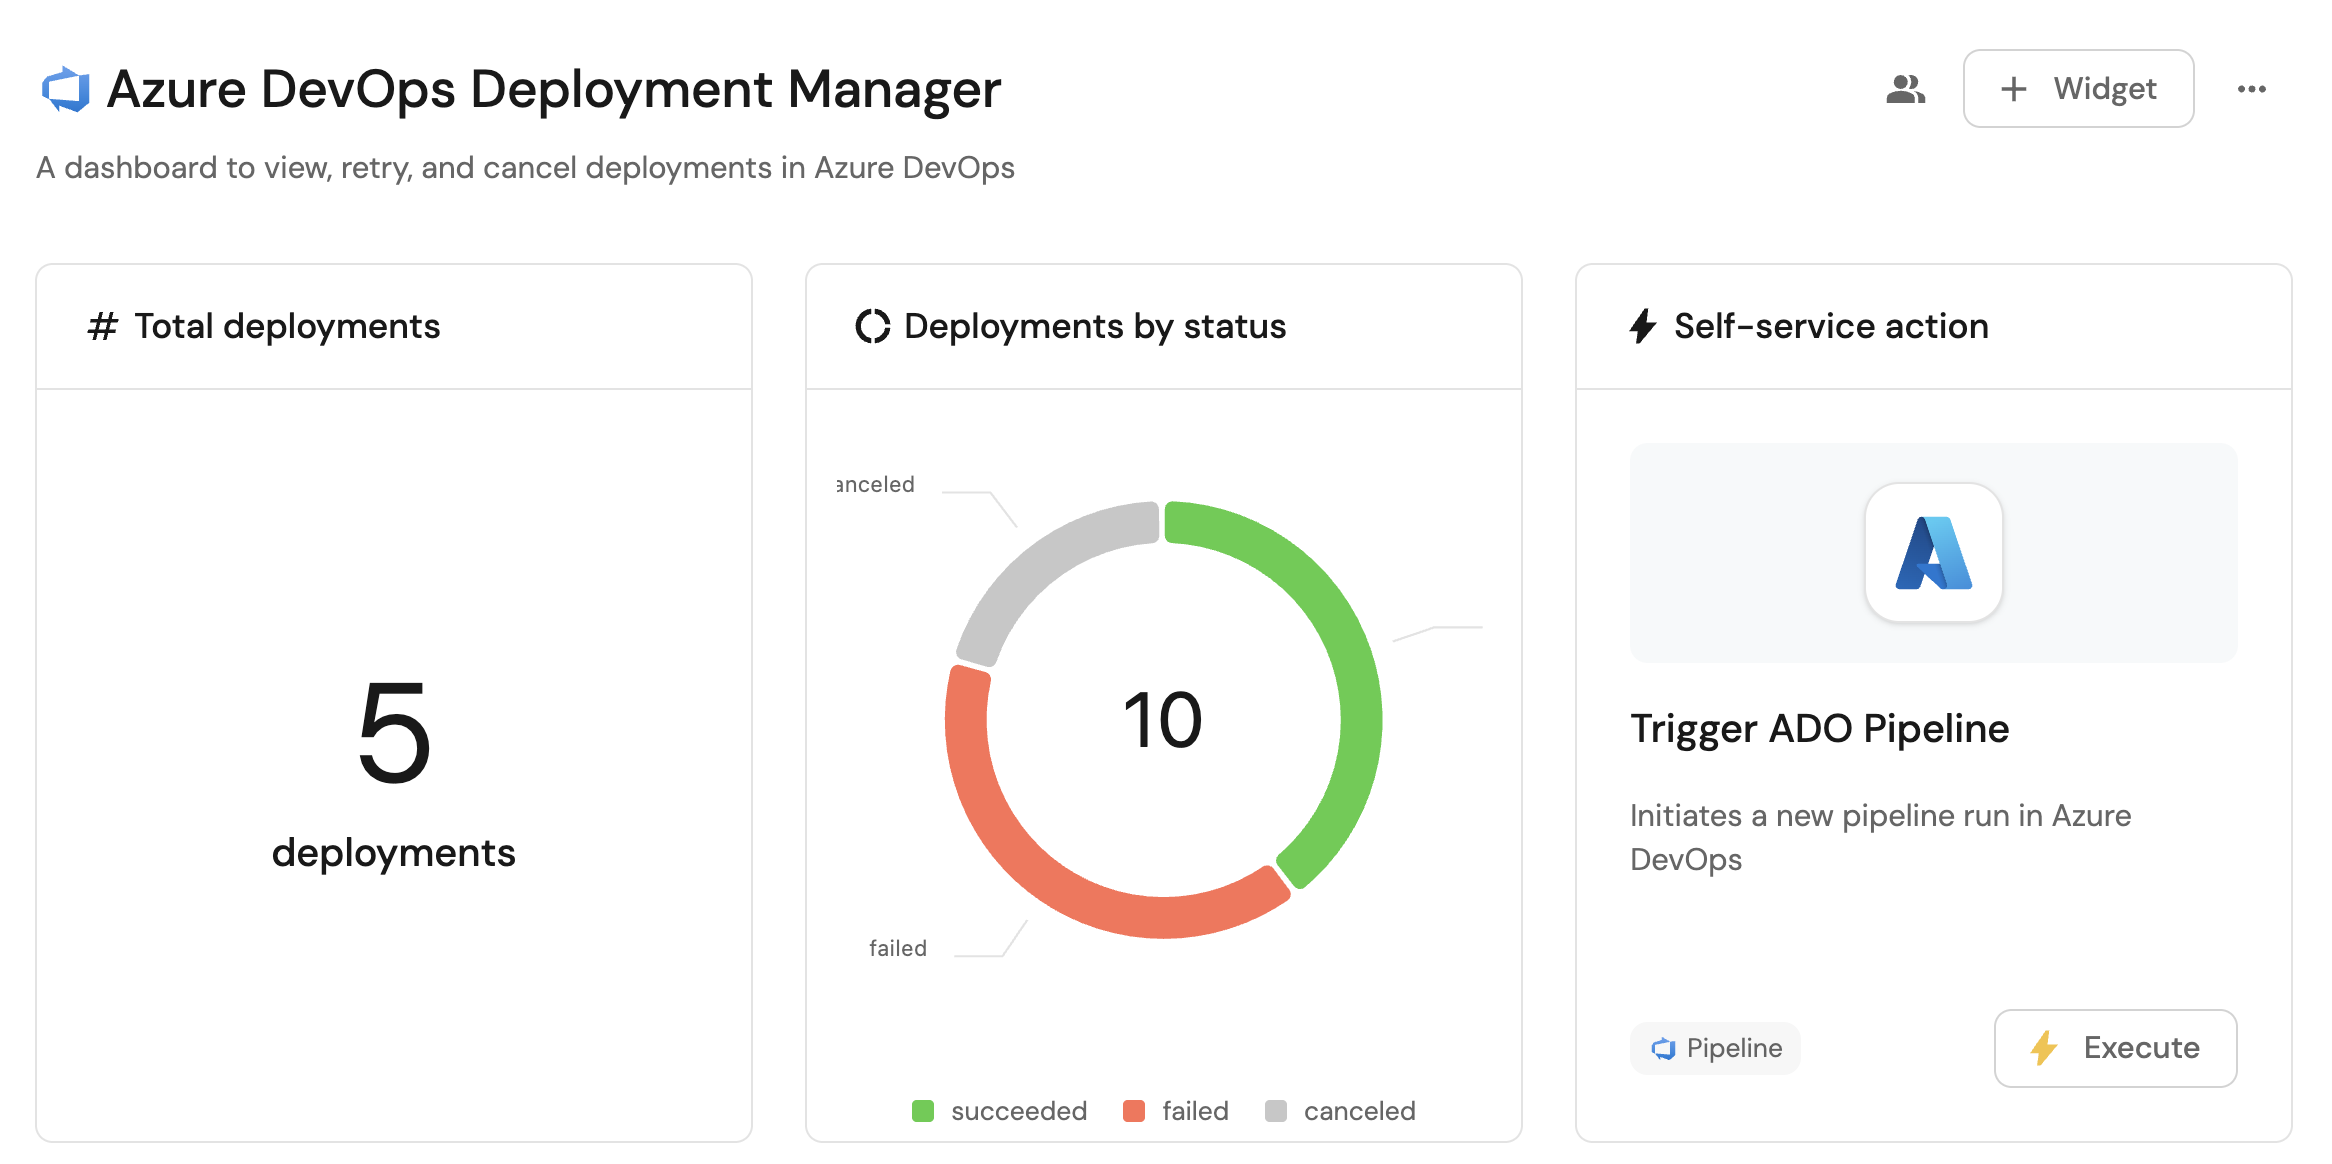Click the Trigger ADO Pipeline title
Viewport: 2332px width, 1164px height.
(x=1819, y=729)
